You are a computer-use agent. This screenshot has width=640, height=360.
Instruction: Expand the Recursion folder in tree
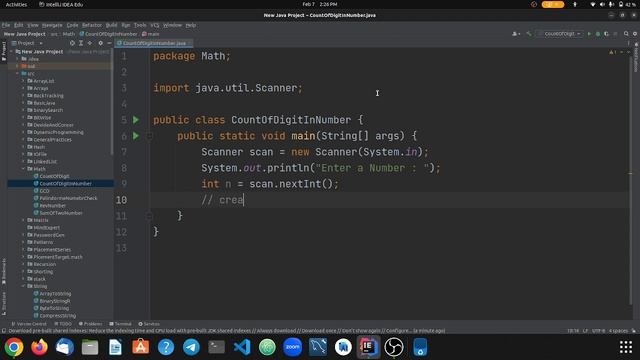pyautogui.click(x=23, y=264)
